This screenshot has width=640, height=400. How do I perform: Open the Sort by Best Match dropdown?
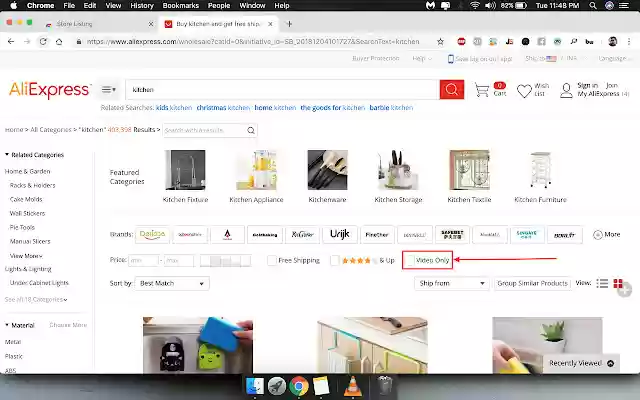[x=172, y=283]
